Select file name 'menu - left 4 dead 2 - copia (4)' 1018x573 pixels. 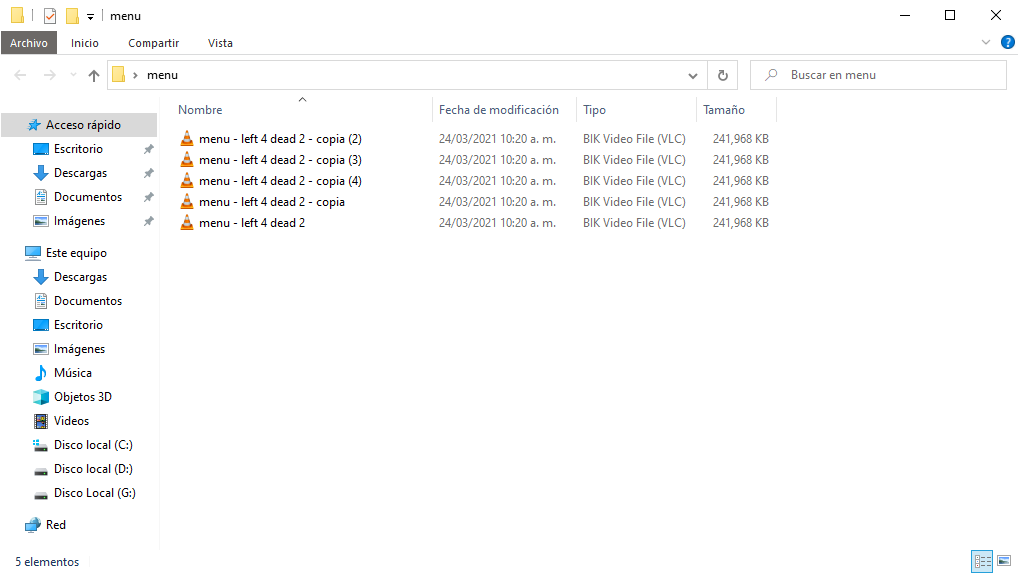[x=280, y=180]
